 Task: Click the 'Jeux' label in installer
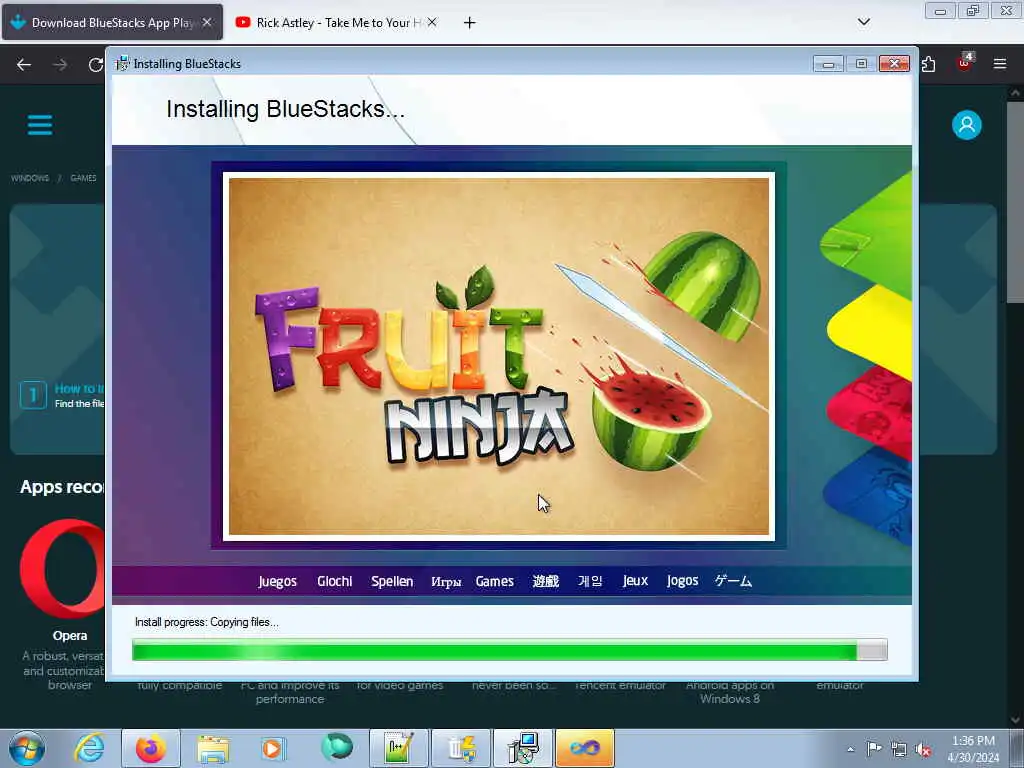635,581
